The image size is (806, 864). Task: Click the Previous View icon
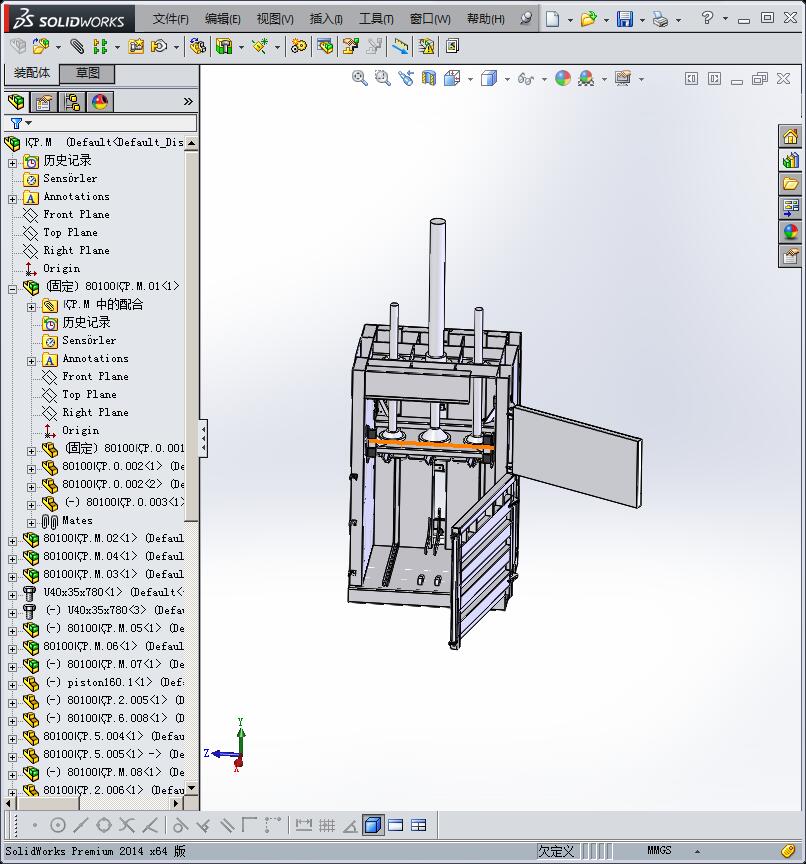pos(406,78)
